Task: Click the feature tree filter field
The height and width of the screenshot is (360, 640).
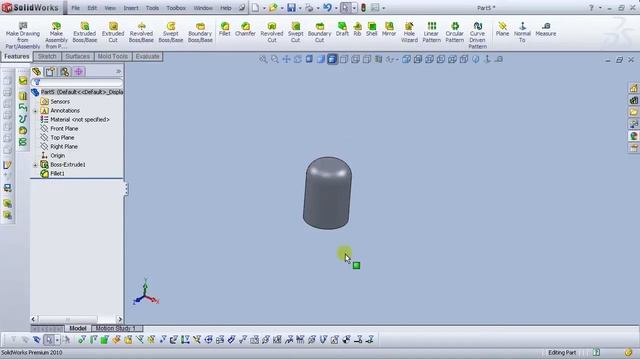Action: [78, 82]
